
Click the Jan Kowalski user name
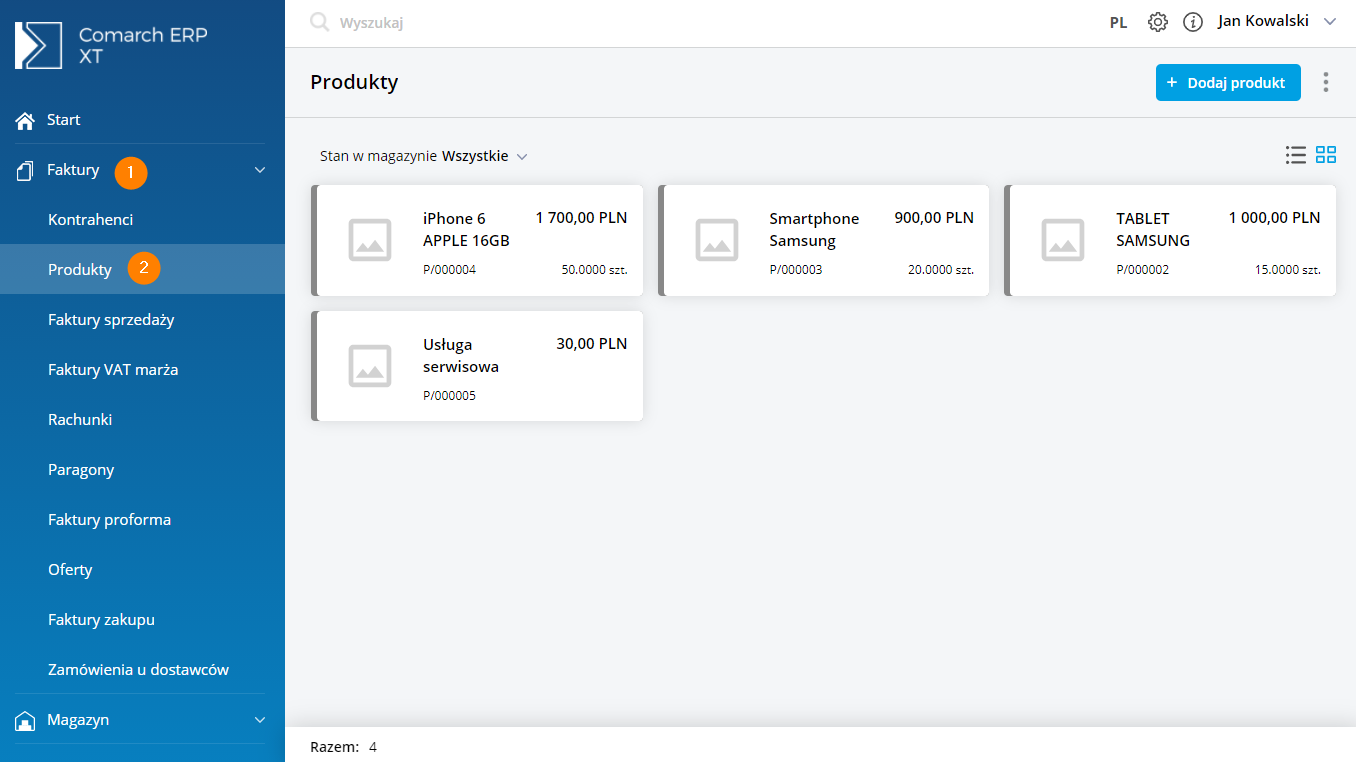point(1263,21)
